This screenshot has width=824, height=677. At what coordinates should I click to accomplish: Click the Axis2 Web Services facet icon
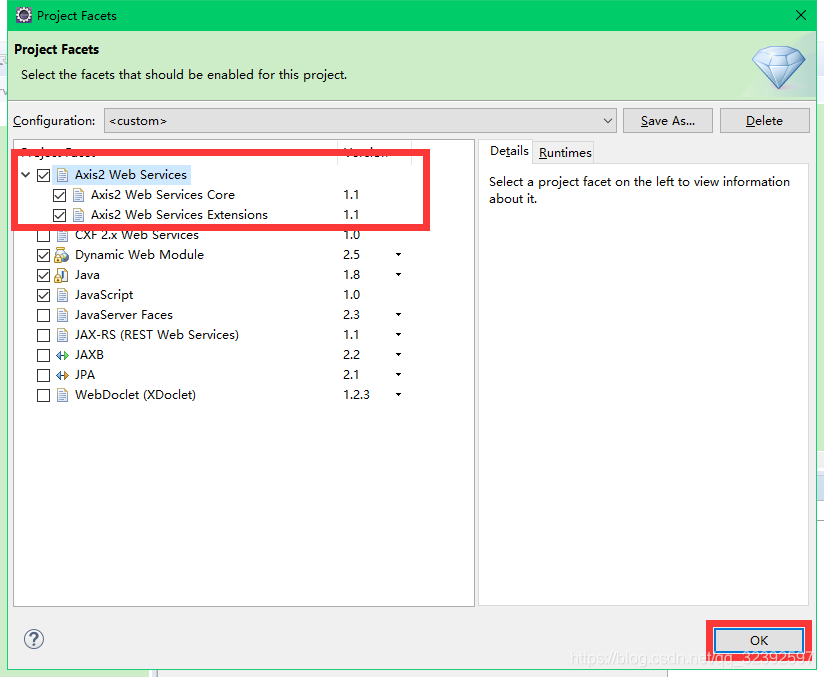[x=62, y=175]
